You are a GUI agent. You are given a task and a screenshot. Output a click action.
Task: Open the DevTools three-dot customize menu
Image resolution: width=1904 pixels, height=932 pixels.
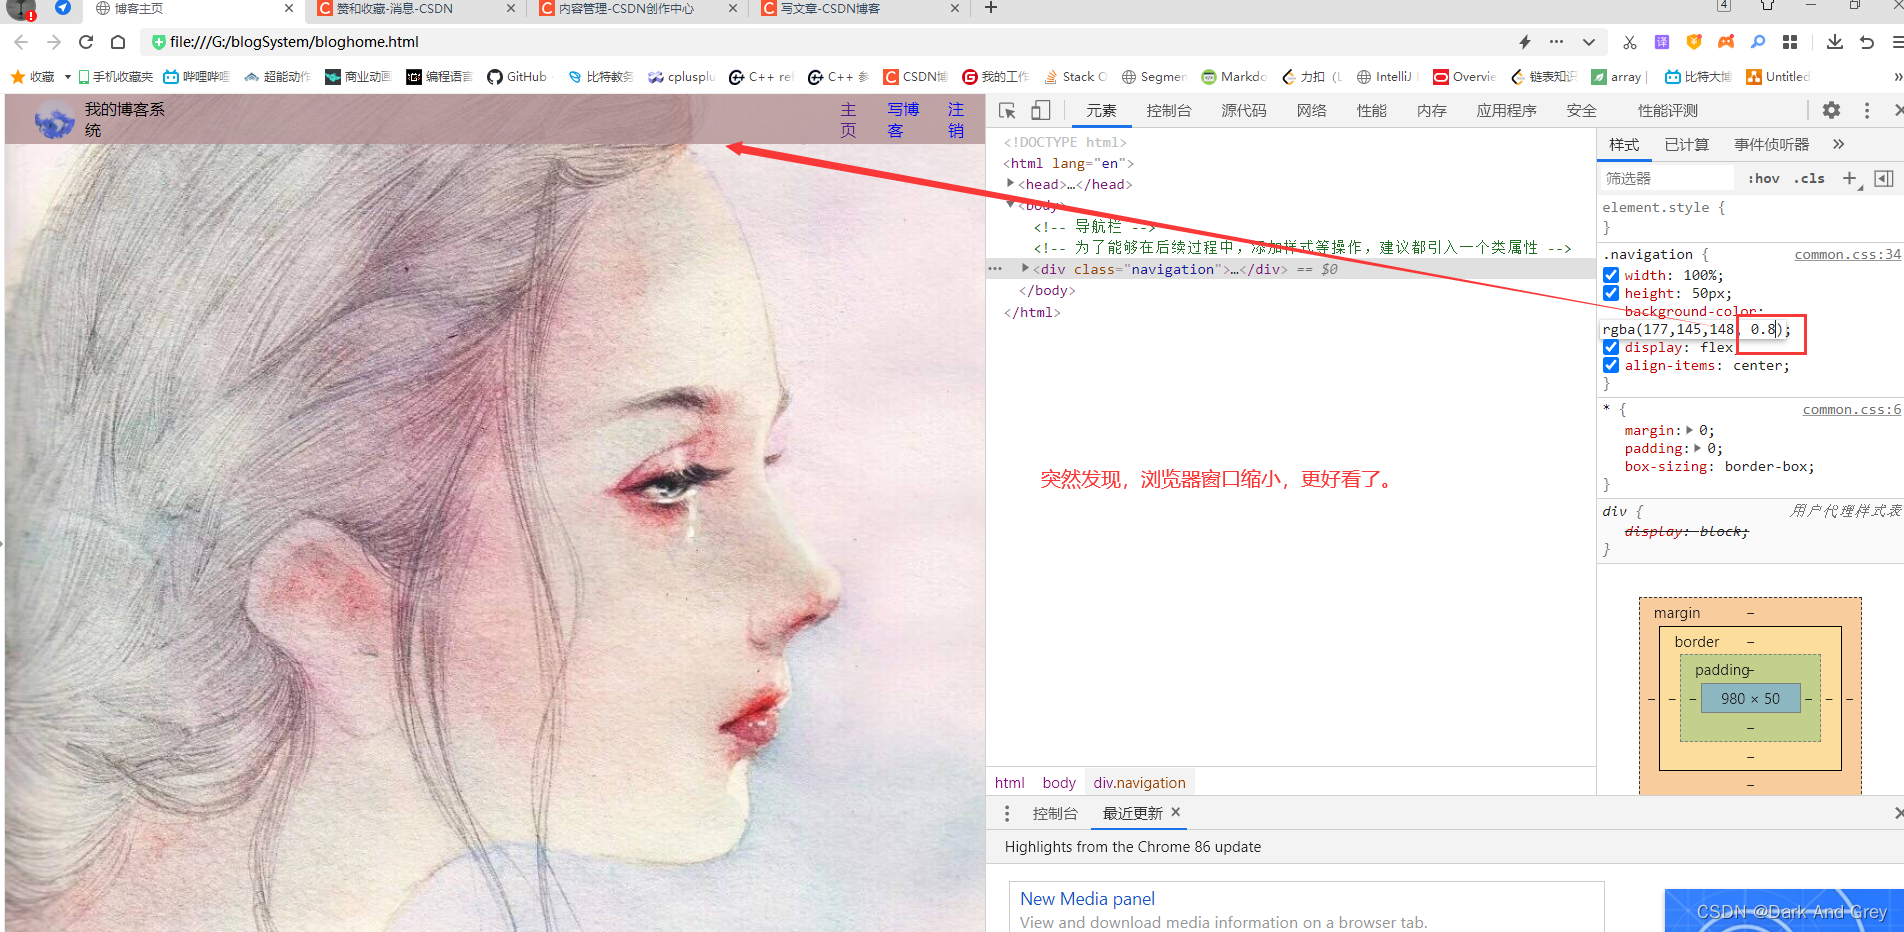click(1866, 110)
